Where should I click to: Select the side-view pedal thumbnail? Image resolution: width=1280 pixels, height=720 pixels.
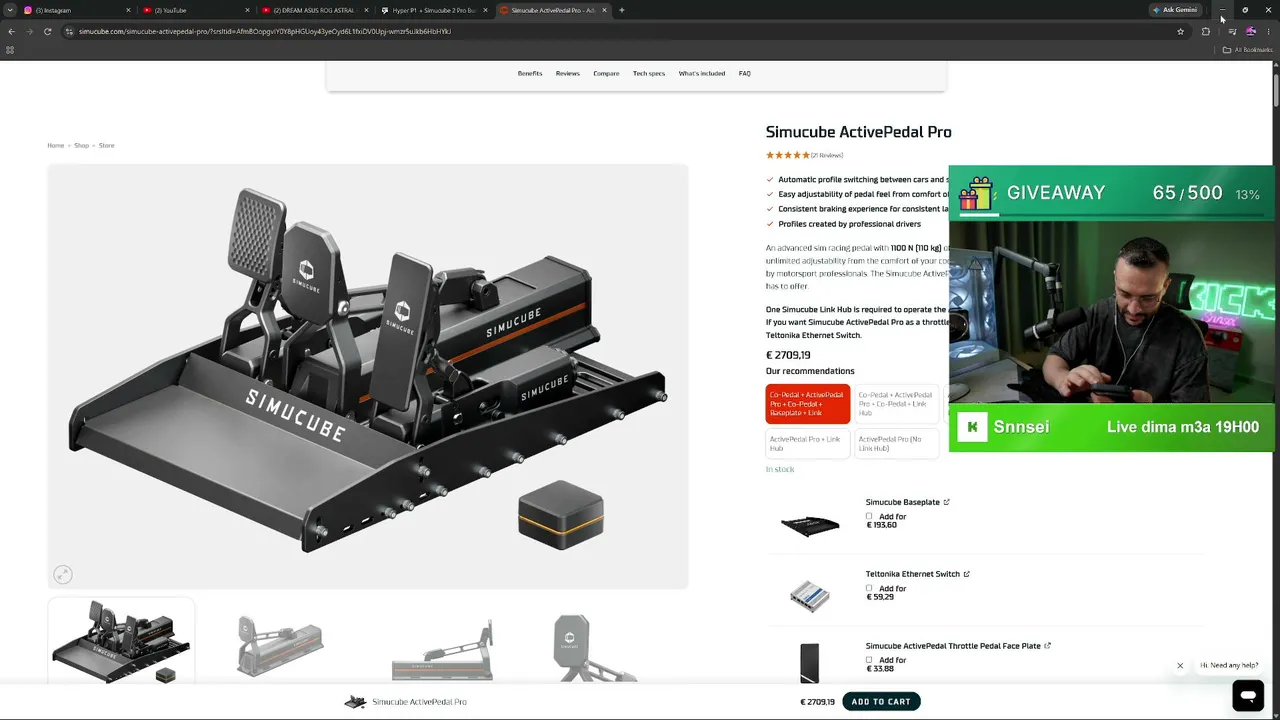tap(442, 650)
